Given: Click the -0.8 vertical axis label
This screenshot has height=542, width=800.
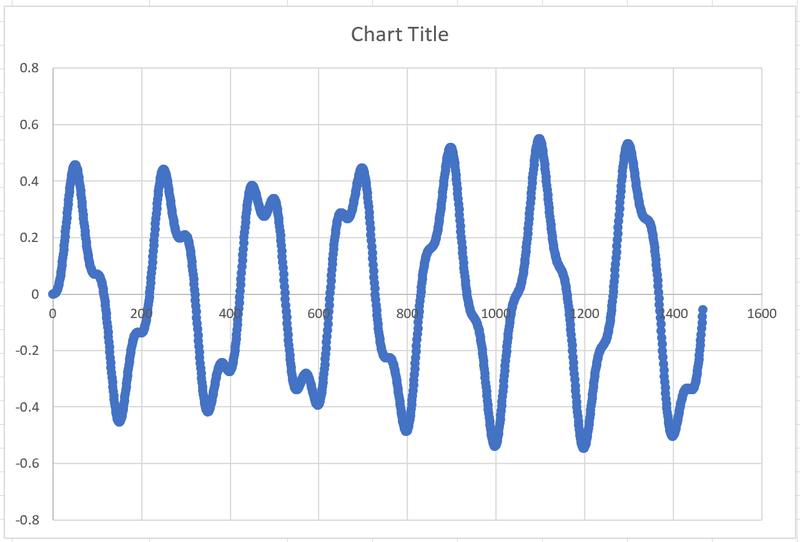Looking at the screenshot, I should pyautogui.click(x=27, y=520).
